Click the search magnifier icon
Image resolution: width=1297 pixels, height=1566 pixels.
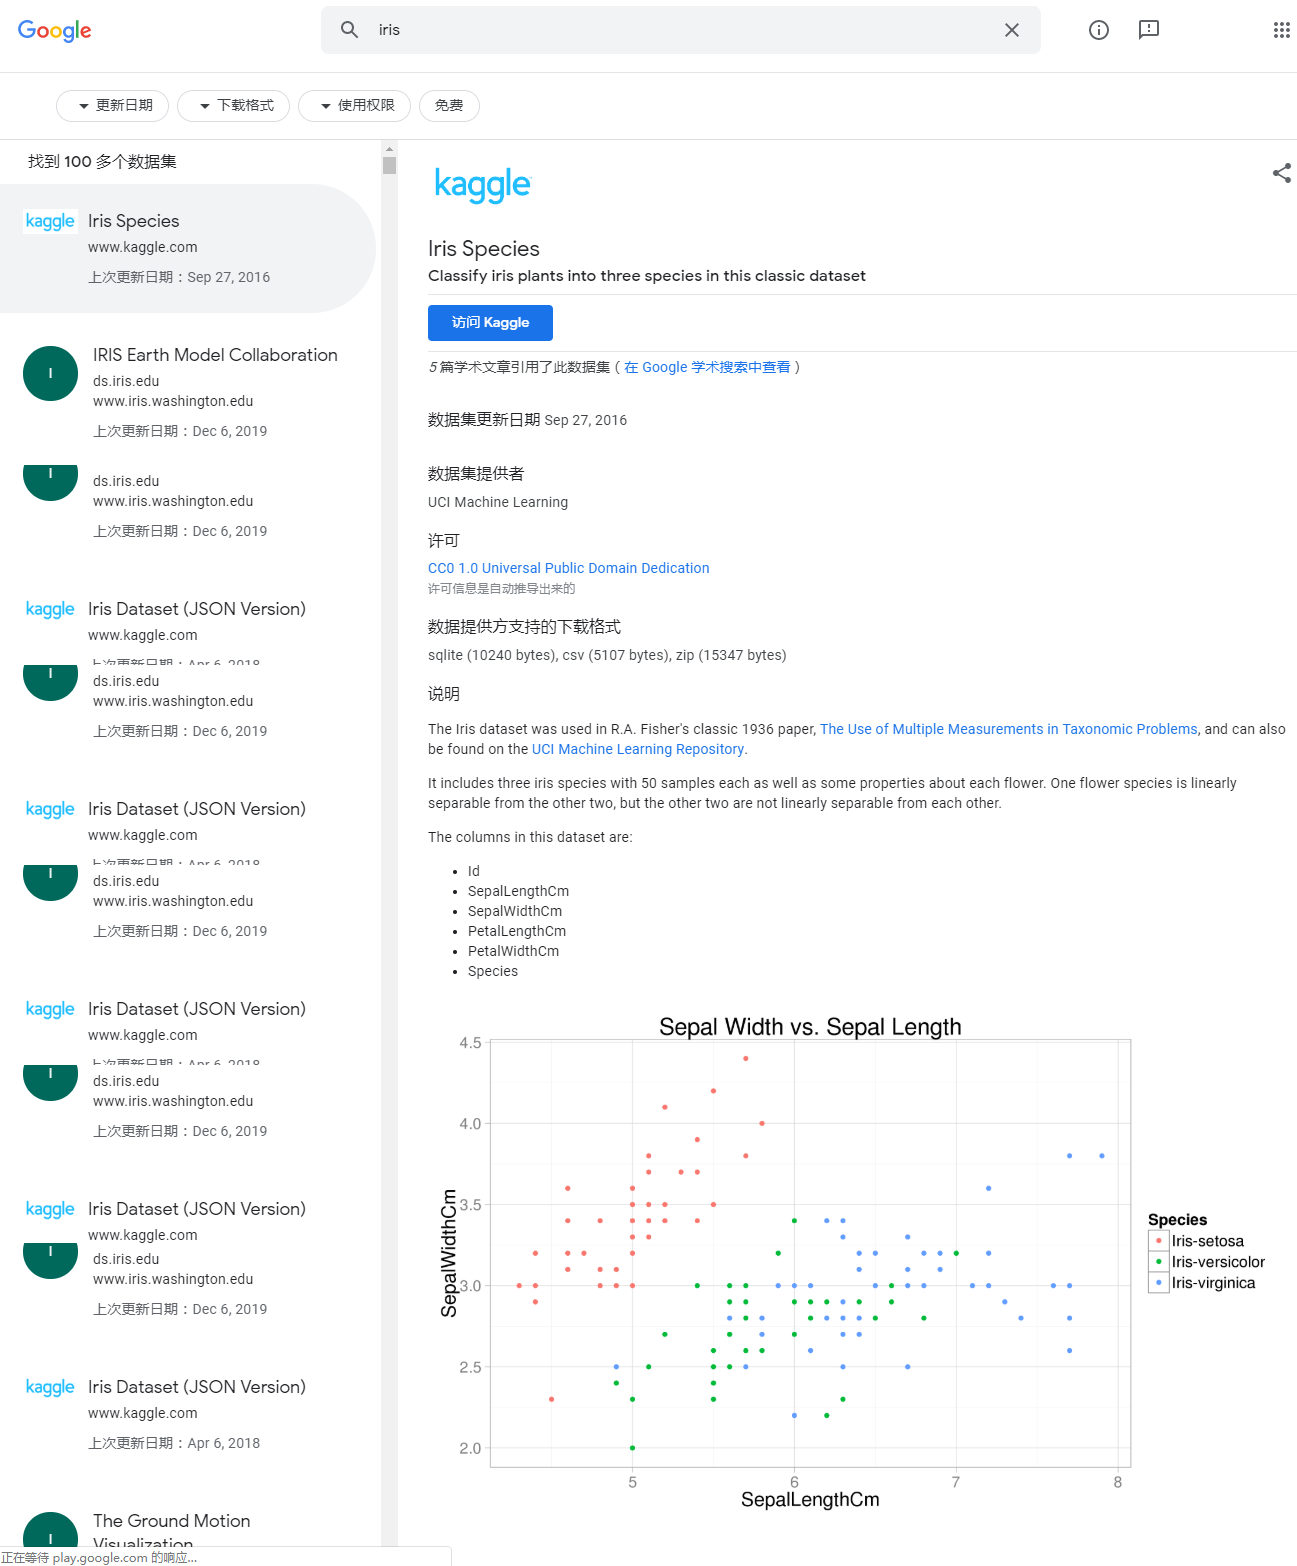349,30
